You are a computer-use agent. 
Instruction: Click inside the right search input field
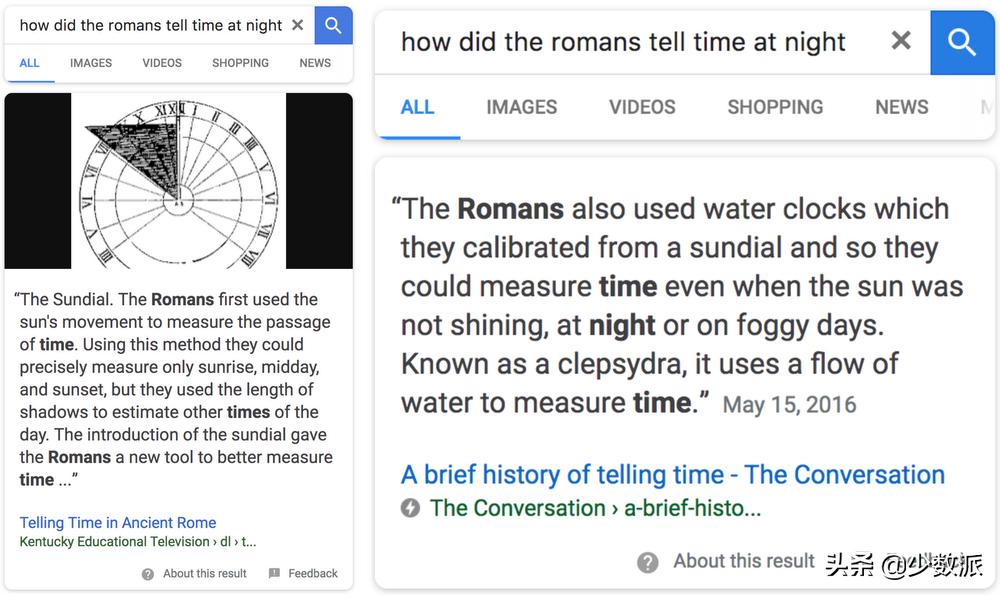[x=620, y=41]
